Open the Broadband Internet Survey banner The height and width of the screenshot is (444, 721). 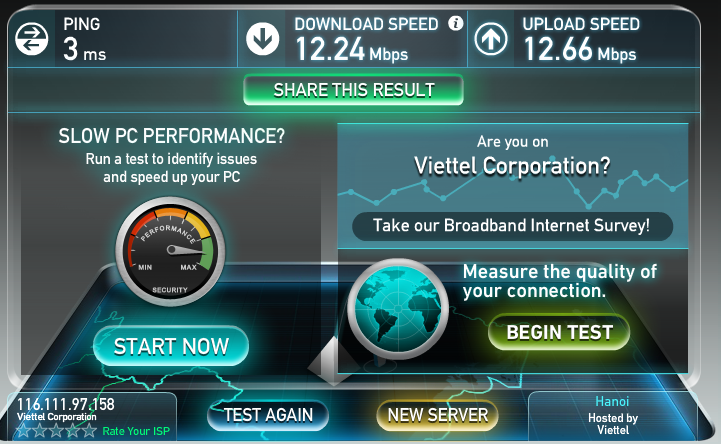click(513, 226)
